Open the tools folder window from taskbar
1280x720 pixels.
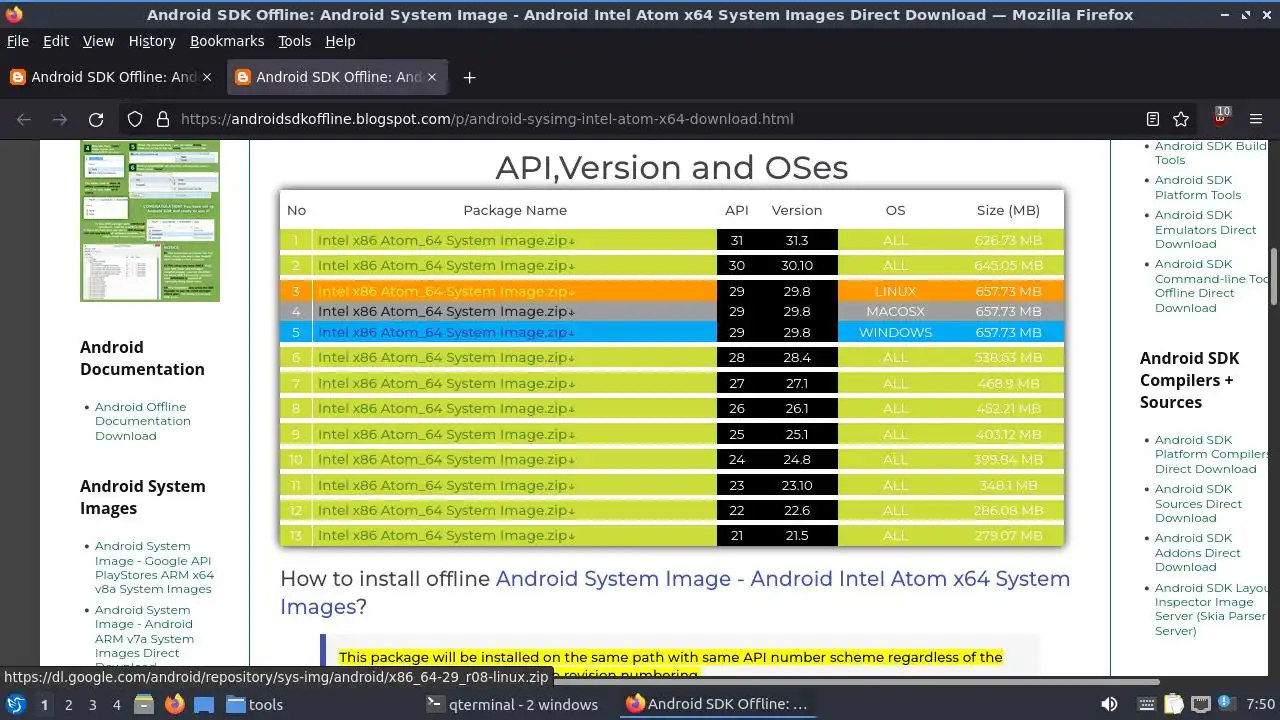255,704
